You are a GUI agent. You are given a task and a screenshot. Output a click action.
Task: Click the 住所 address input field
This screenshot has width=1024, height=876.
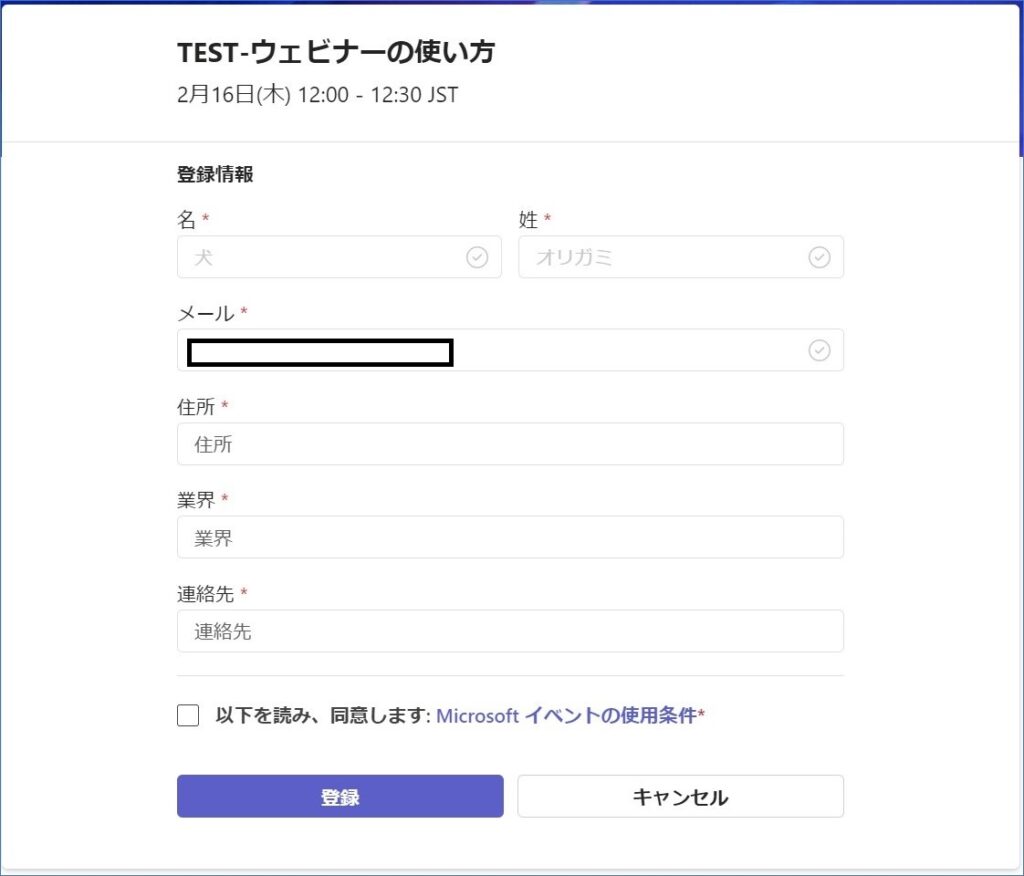pyautogui.click(x=510, y=444)
